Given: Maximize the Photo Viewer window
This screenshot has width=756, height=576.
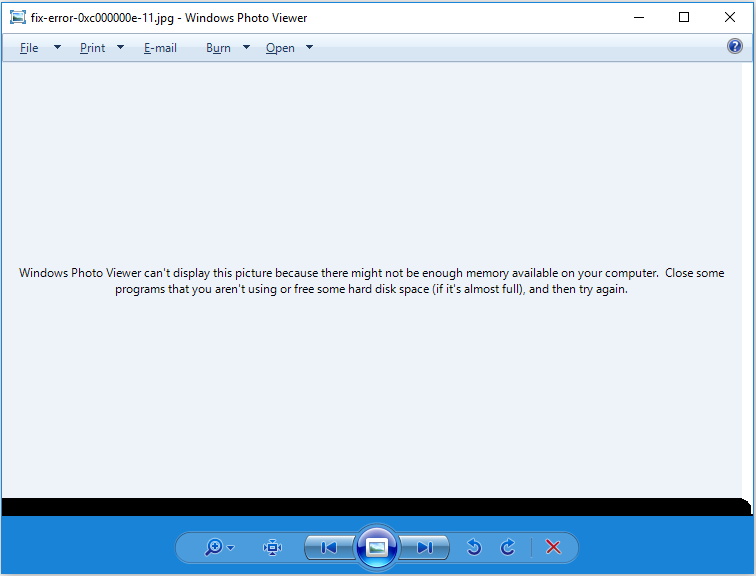Looking at the screenshot, I should [x=684, y=17].
